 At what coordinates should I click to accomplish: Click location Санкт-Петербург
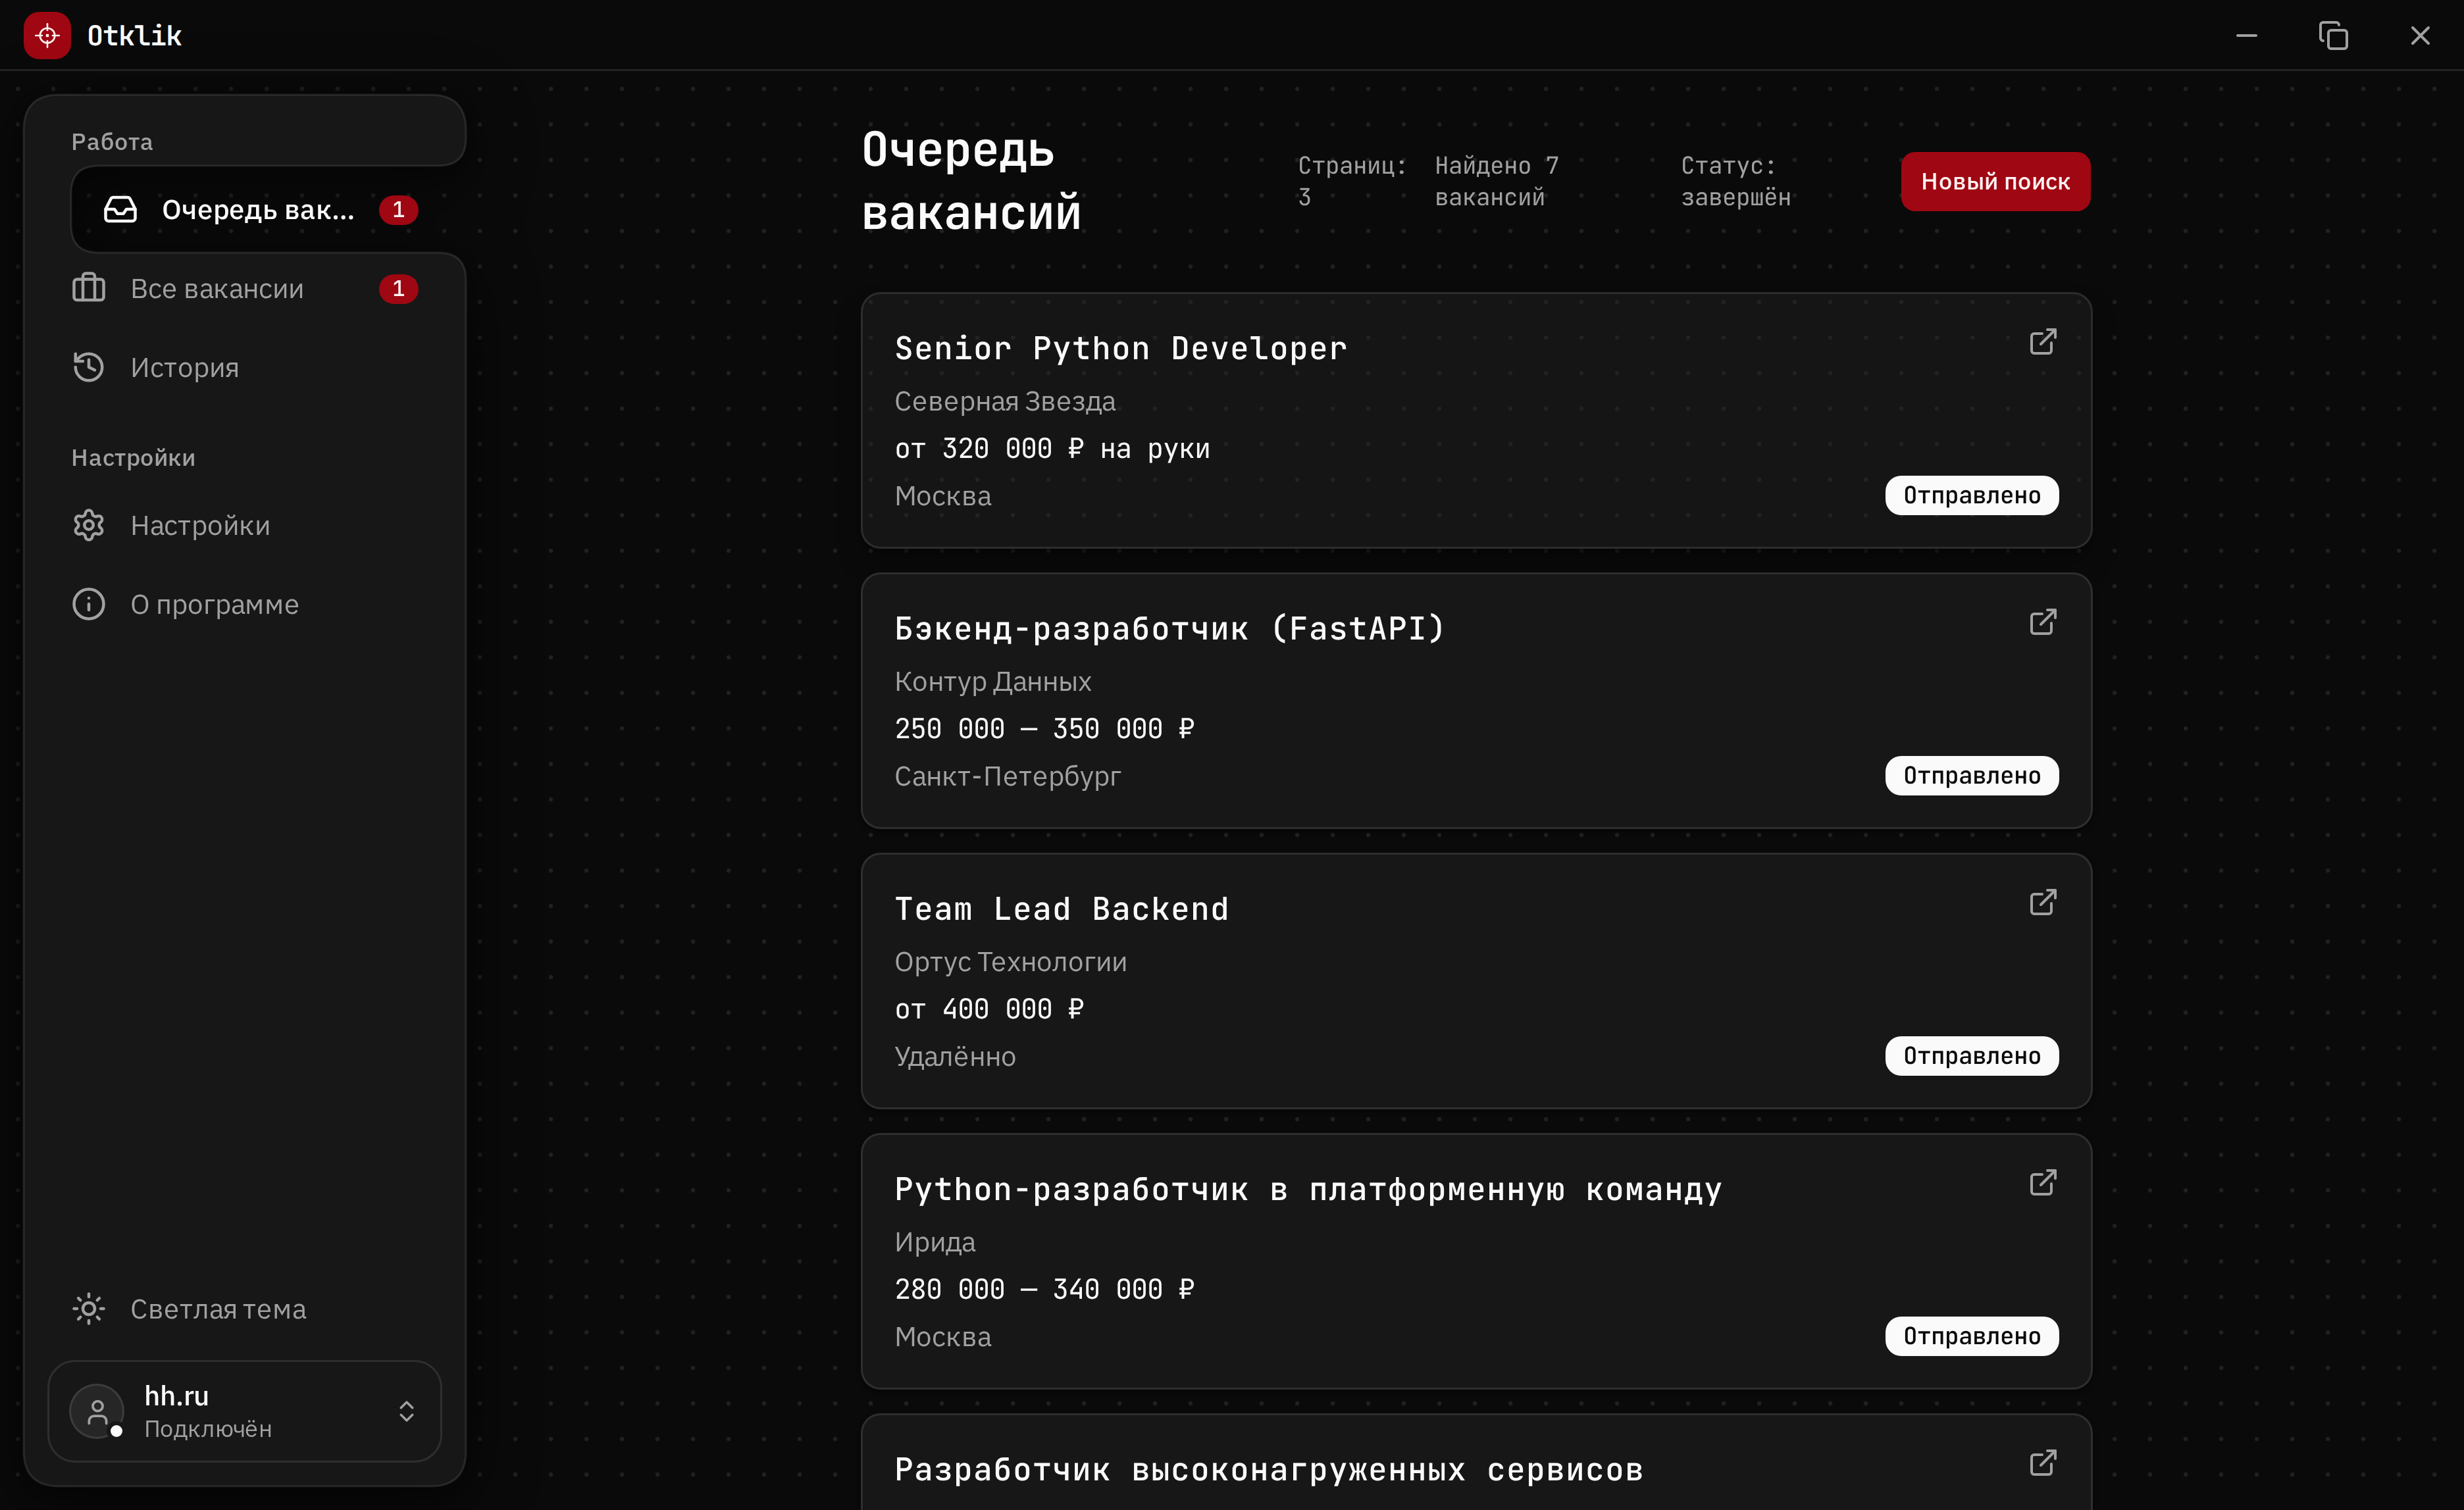coord(1007,776)
